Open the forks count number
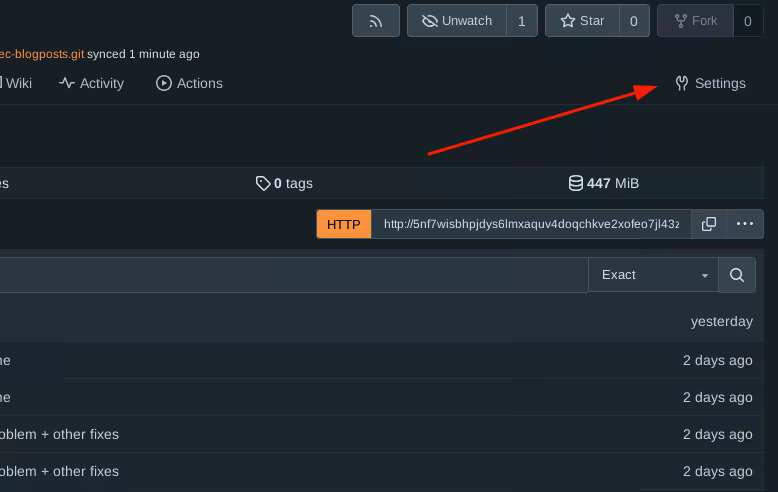 pos(747,21)
